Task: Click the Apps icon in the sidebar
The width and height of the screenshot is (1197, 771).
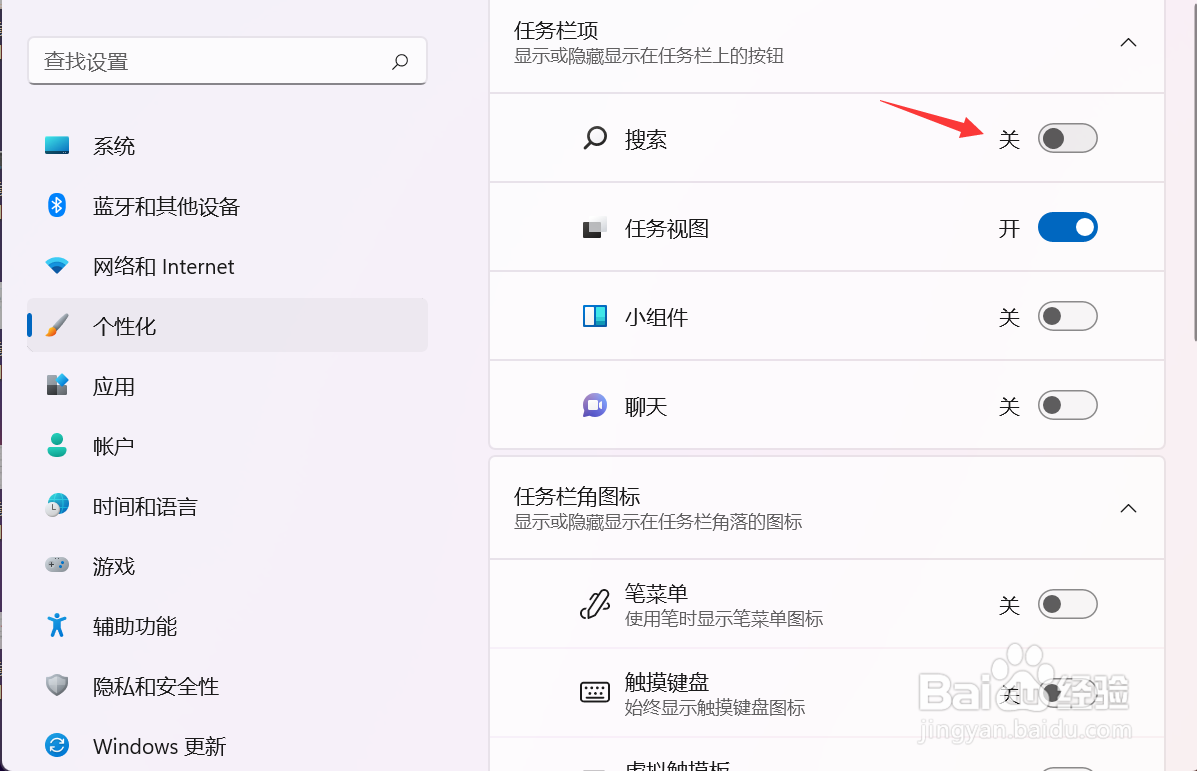Action: click(57, 385)
